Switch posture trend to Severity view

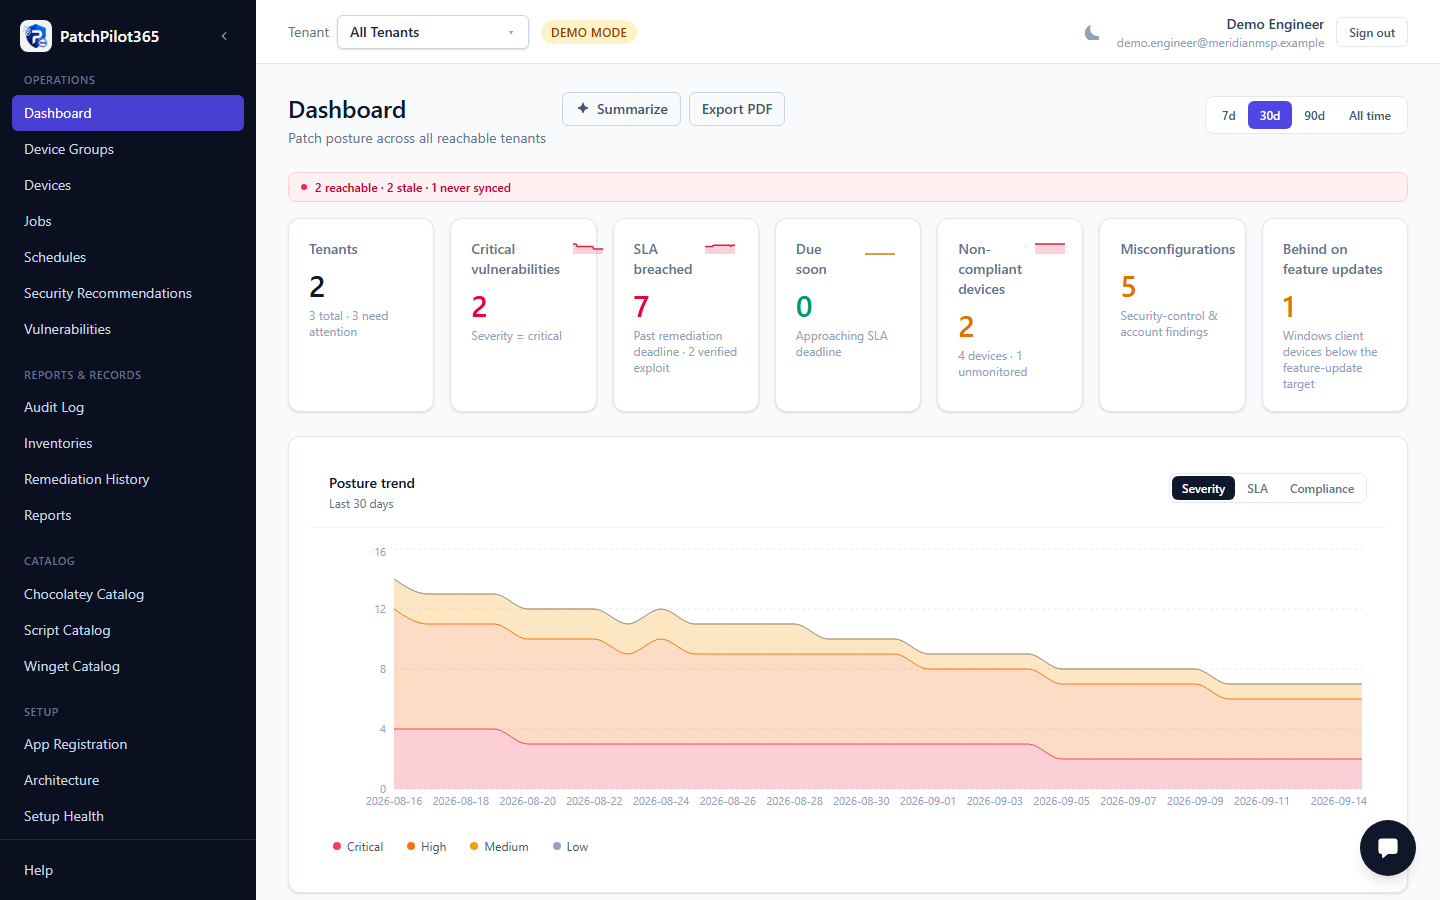[1203, 489]
